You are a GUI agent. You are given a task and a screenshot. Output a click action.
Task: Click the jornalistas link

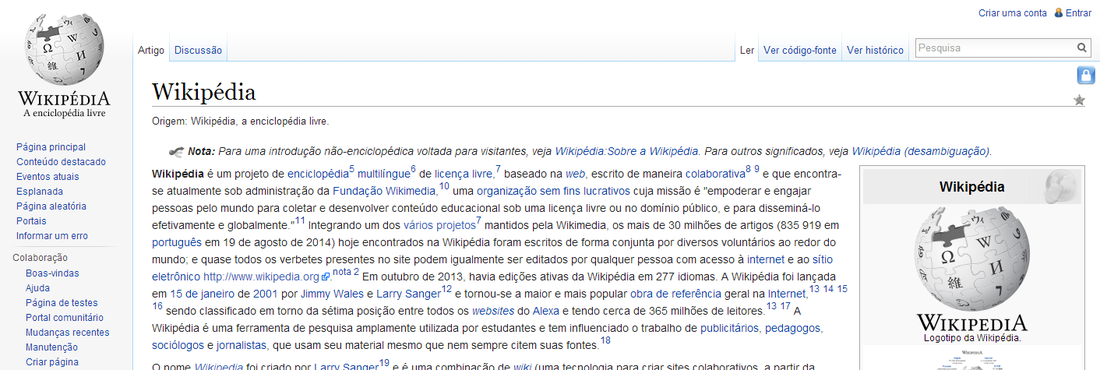241,345
